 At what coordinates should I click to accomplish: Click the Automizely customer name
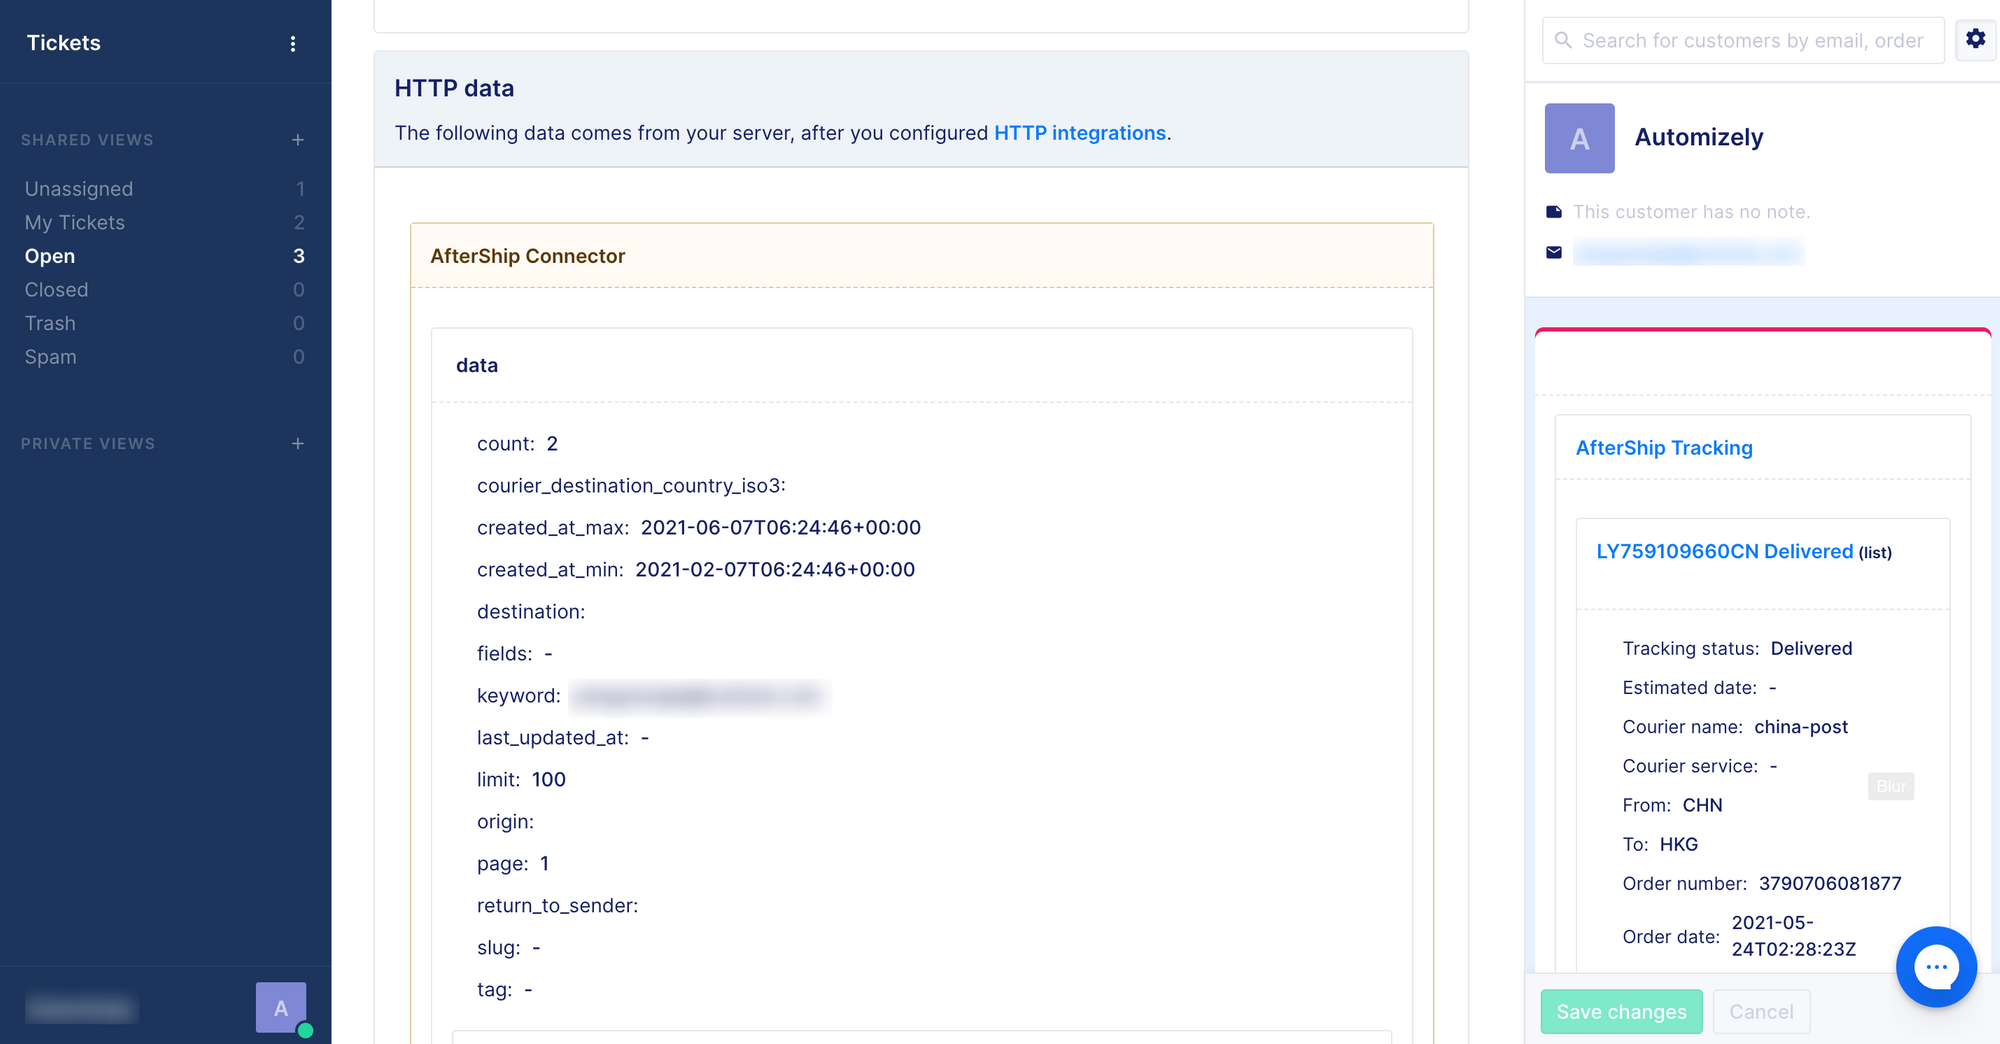1699,137
